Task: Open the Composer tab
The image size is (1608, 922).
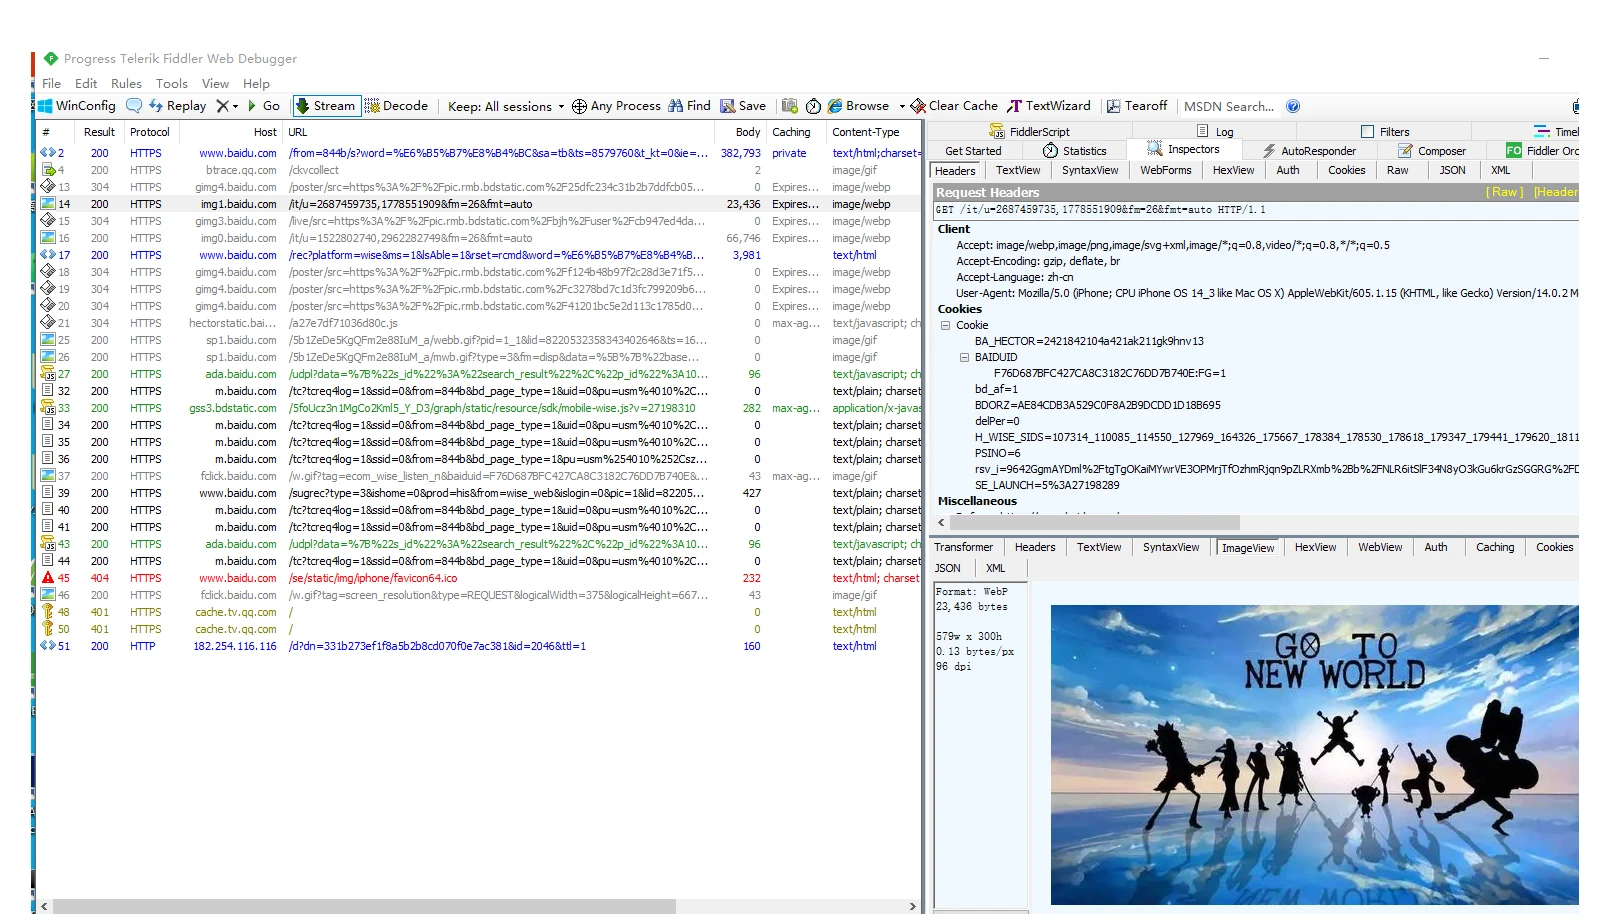Action: (x=1432, y=151)
